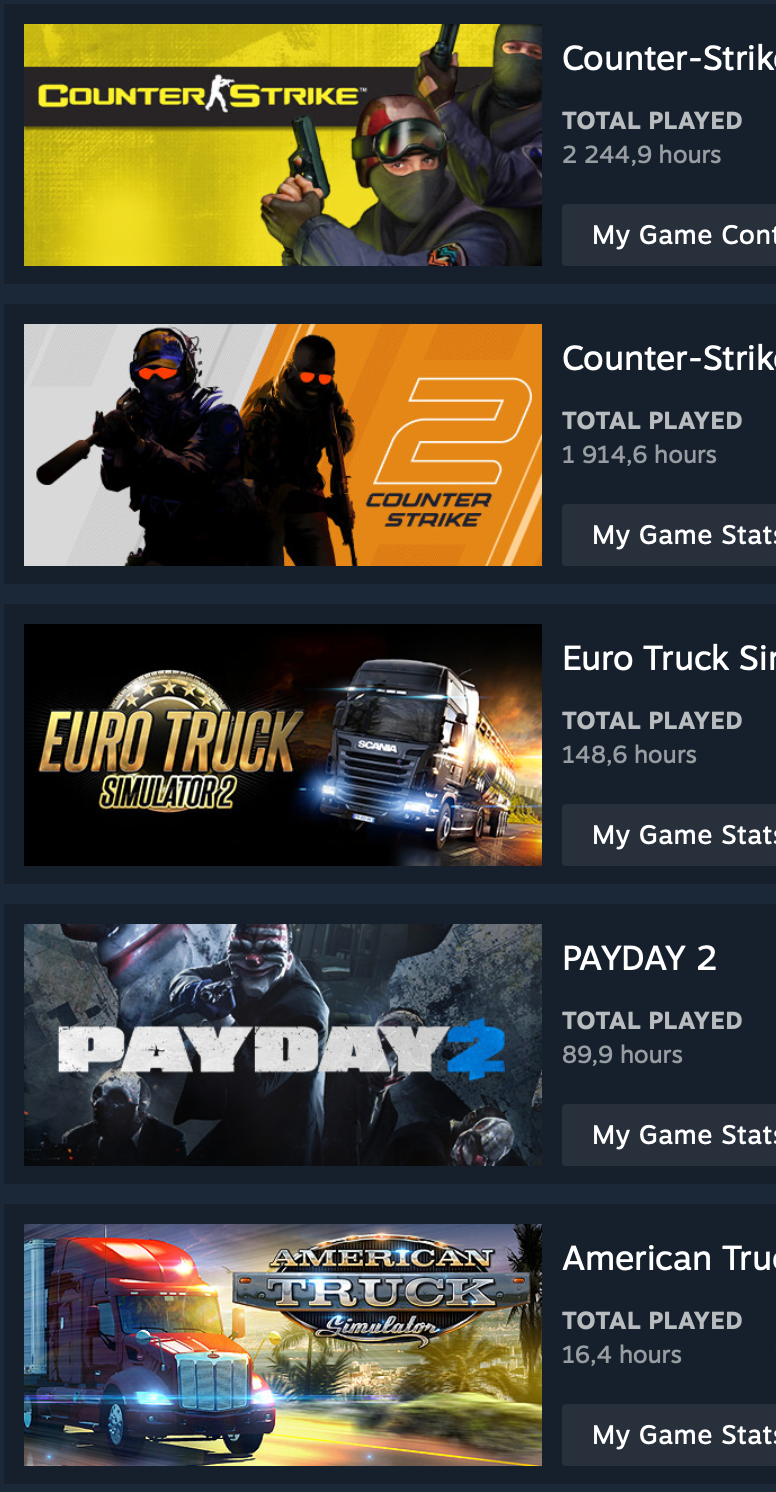
Task: Open My Game Stats for Counter-Strike 2
Action: 669,535
